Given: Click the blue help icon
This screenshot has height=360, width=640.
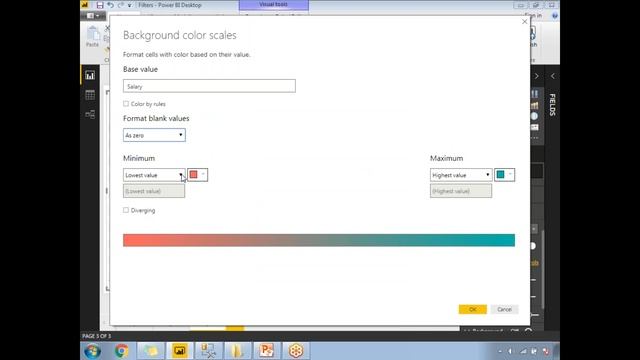Looking at the screenshot, I should tap(554, 16).
